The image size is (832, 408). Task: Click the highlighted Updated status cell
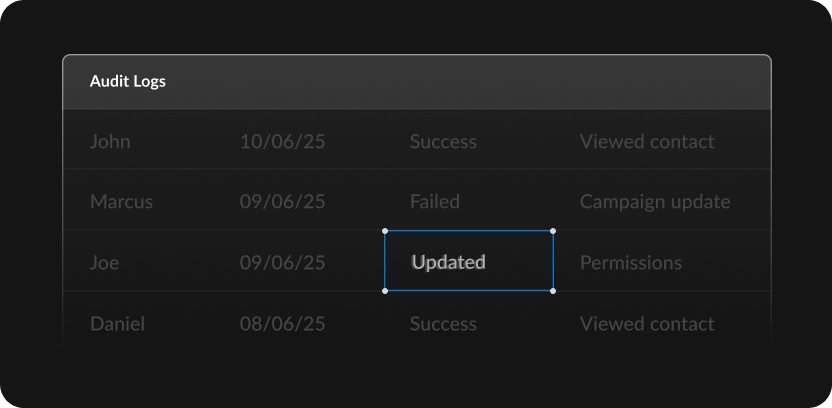point(449,263)
